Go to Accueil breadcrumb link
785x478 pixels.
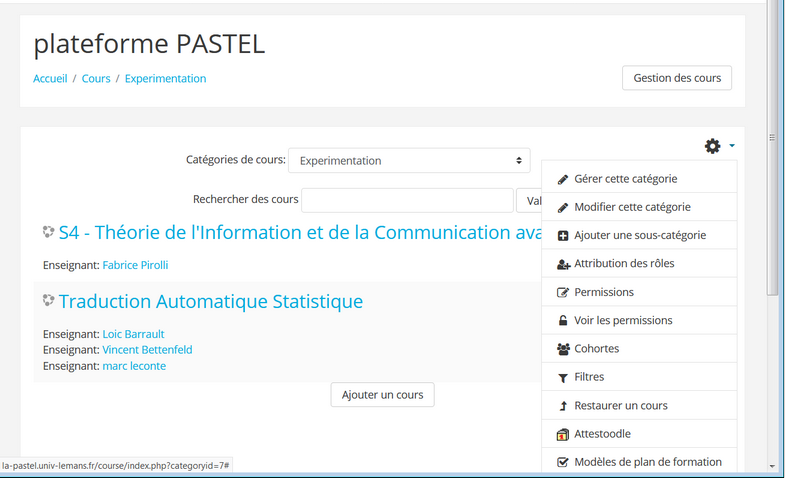click(50, 79)
